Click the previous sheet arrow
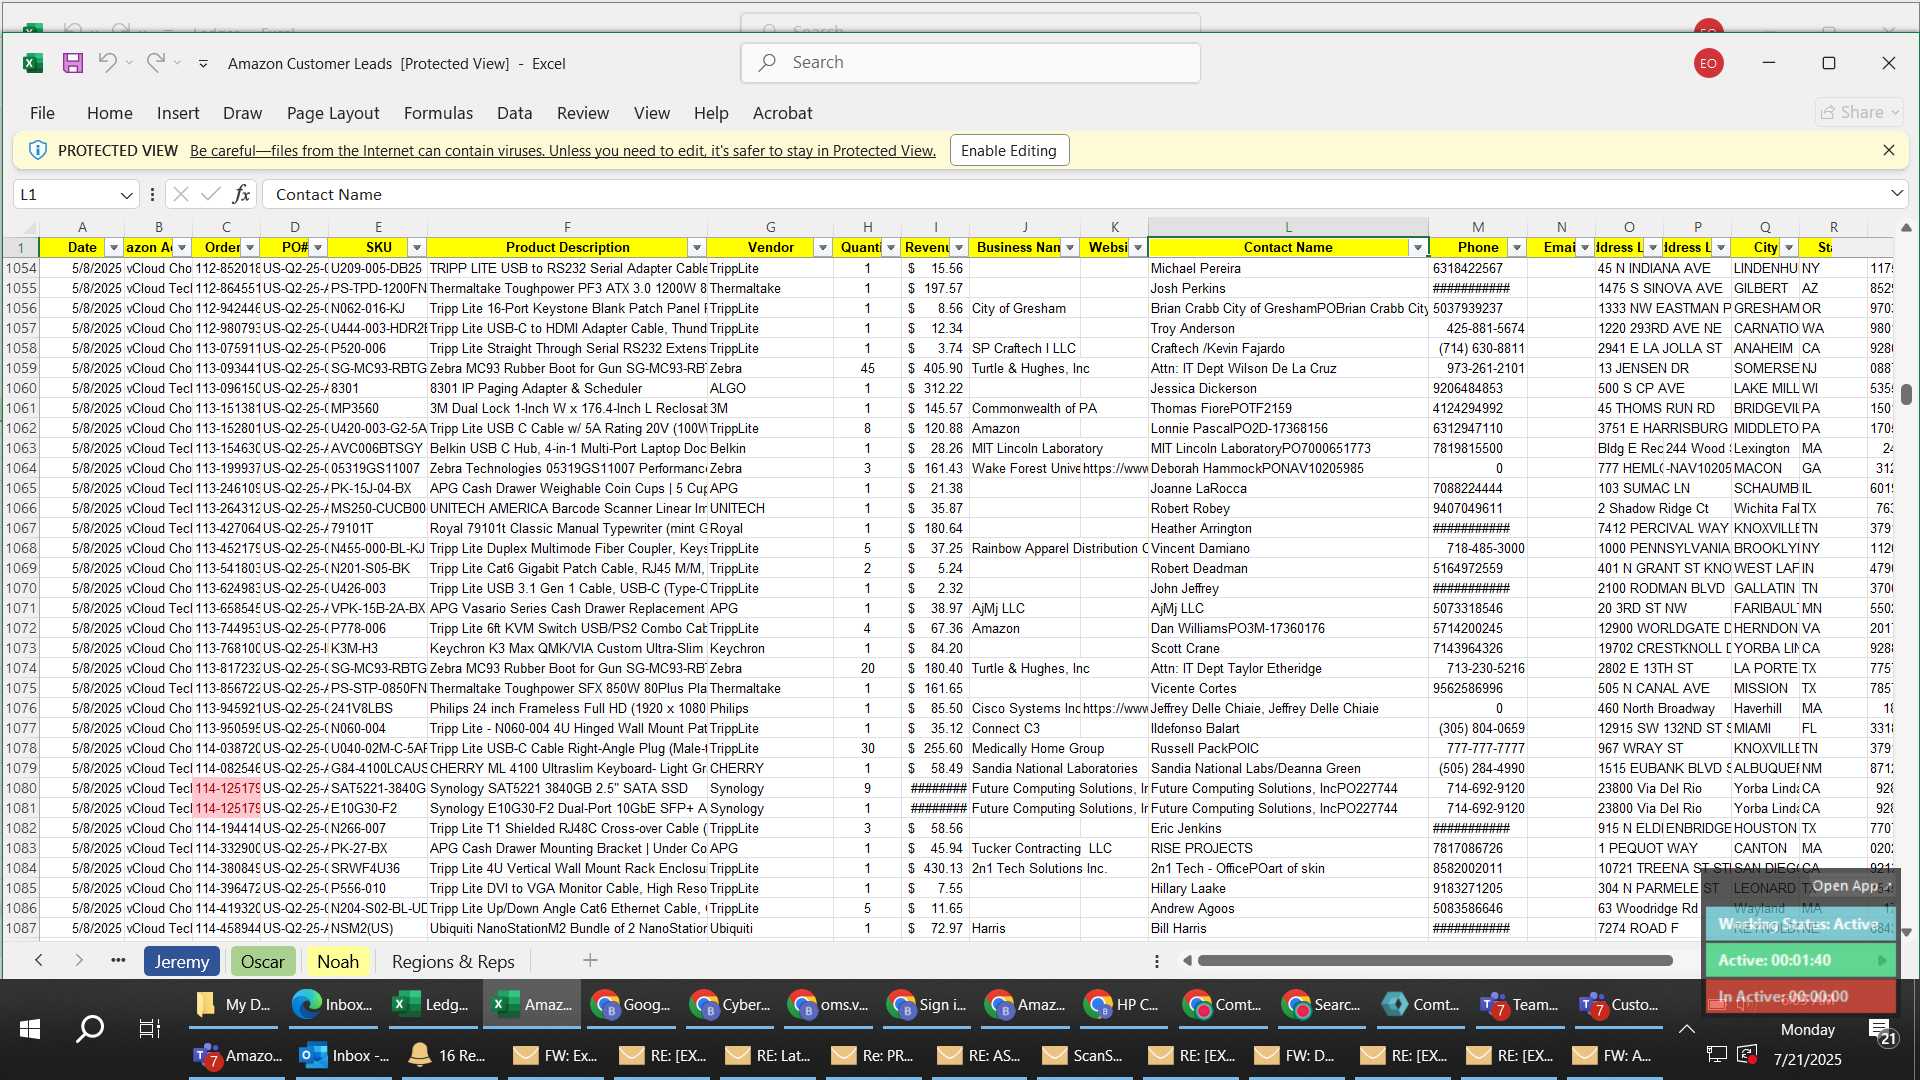 click(x=38, y=961)
